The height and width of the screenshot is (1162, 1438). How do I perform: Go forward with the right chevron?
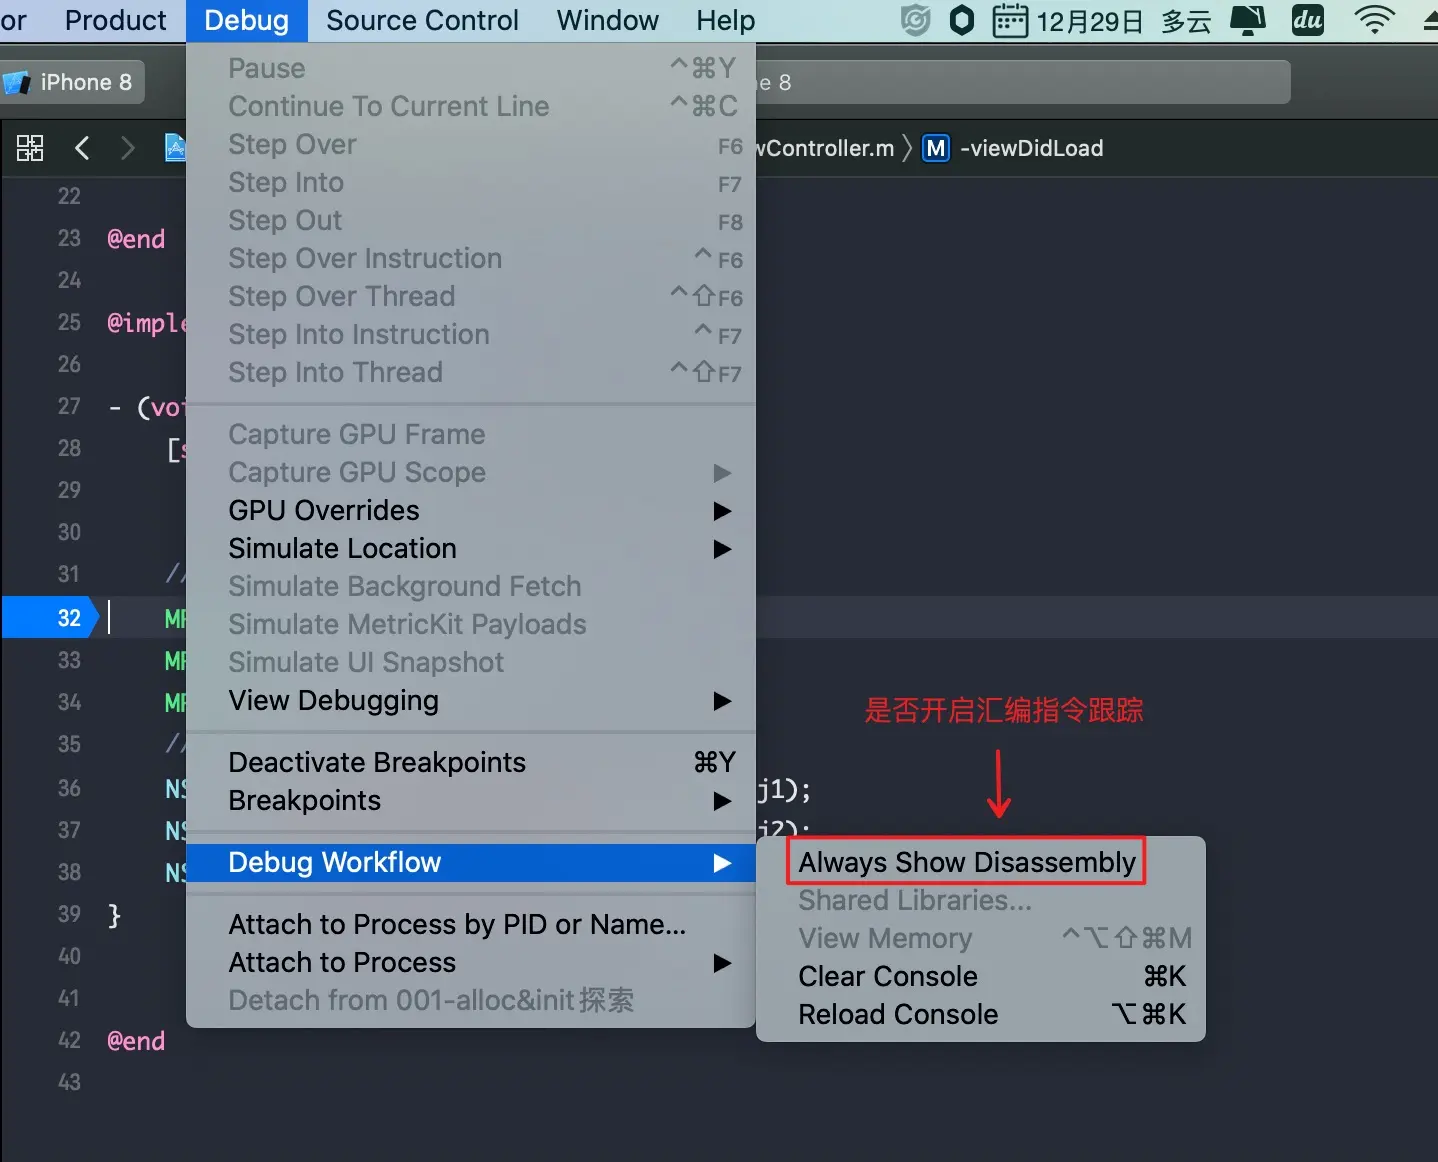(x=127, y=149)
